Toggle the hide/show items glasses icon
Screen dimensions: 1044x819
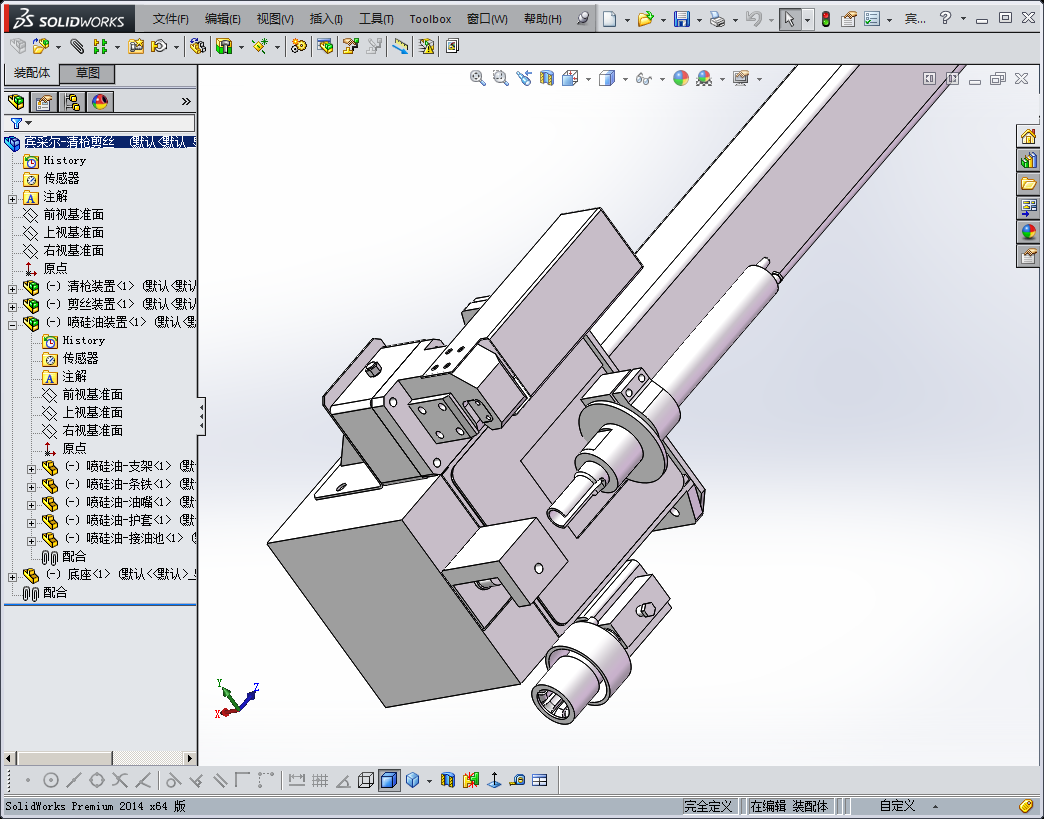click(x=644, y=79)
